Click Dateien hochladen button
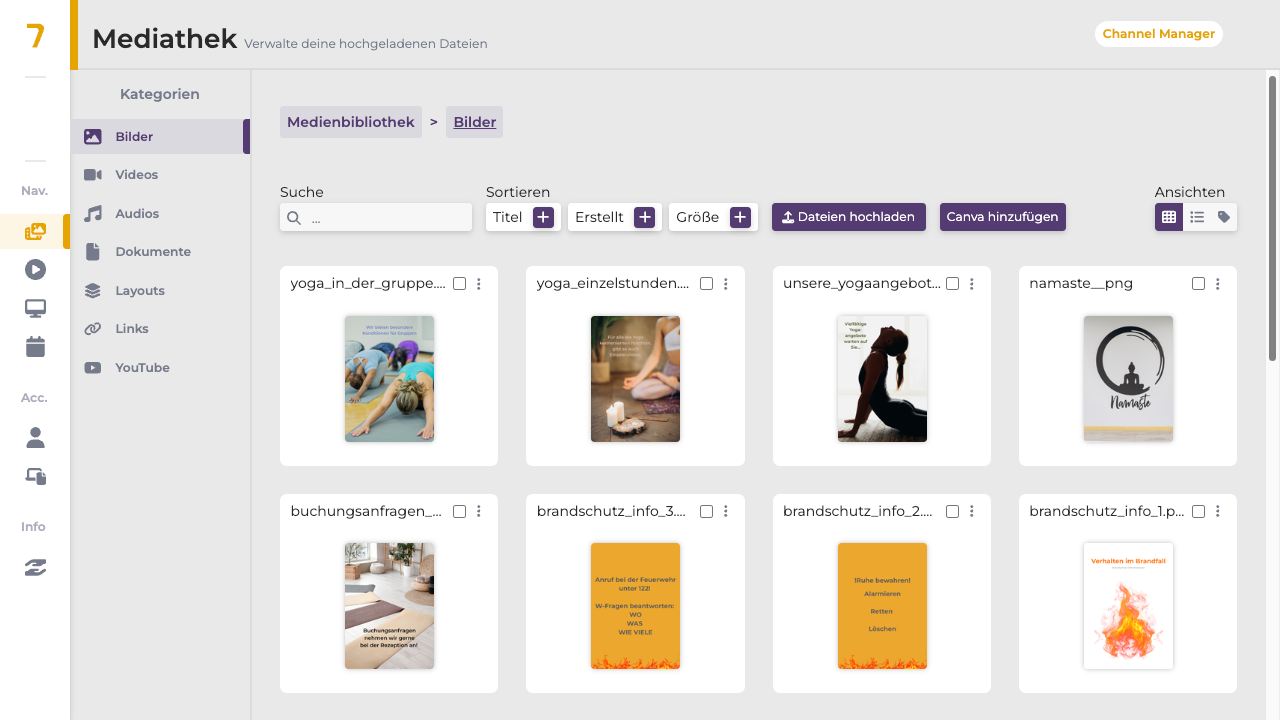The height and width of the screenshot is (720, 1280). 849,217
